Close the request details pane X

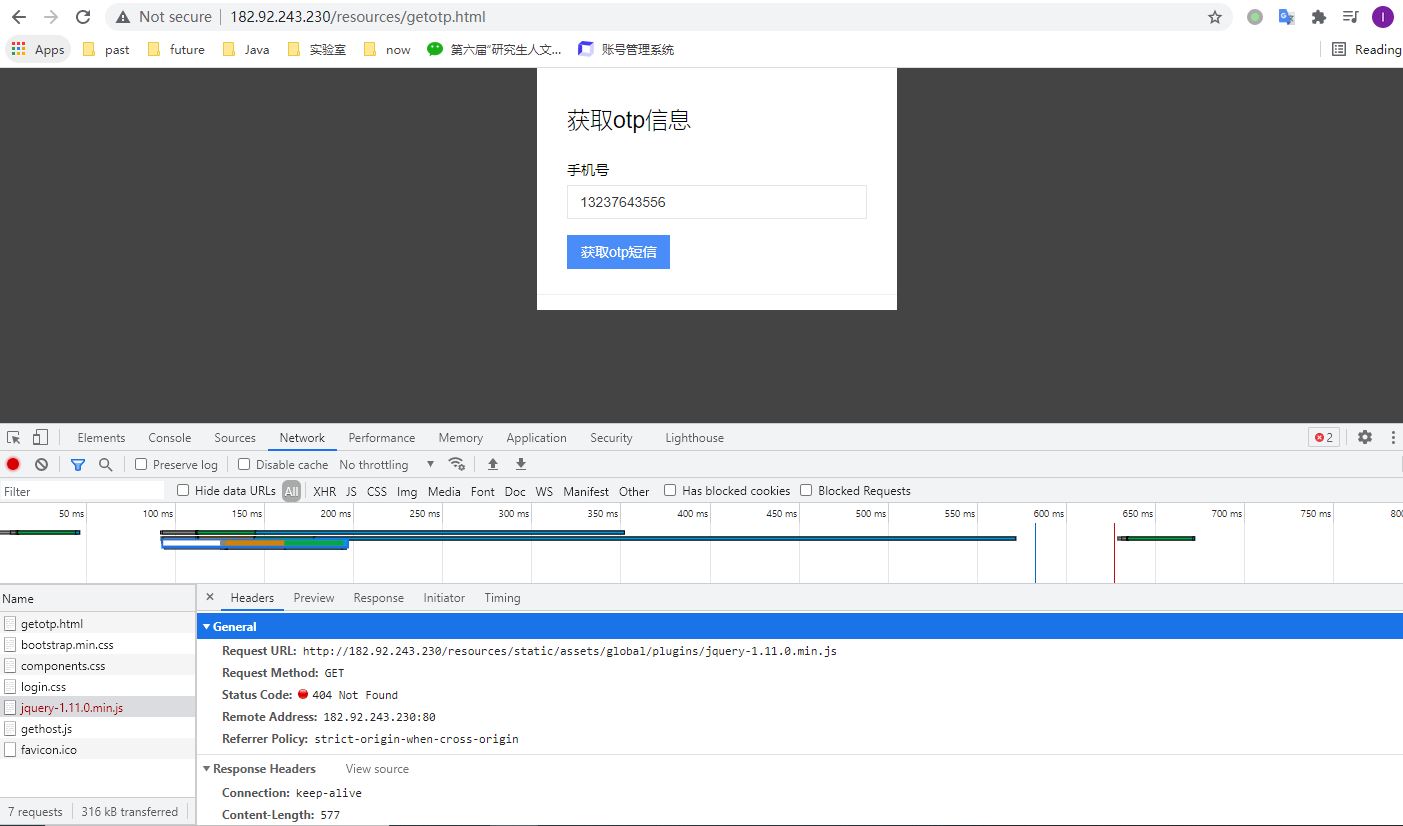(210, 597)
